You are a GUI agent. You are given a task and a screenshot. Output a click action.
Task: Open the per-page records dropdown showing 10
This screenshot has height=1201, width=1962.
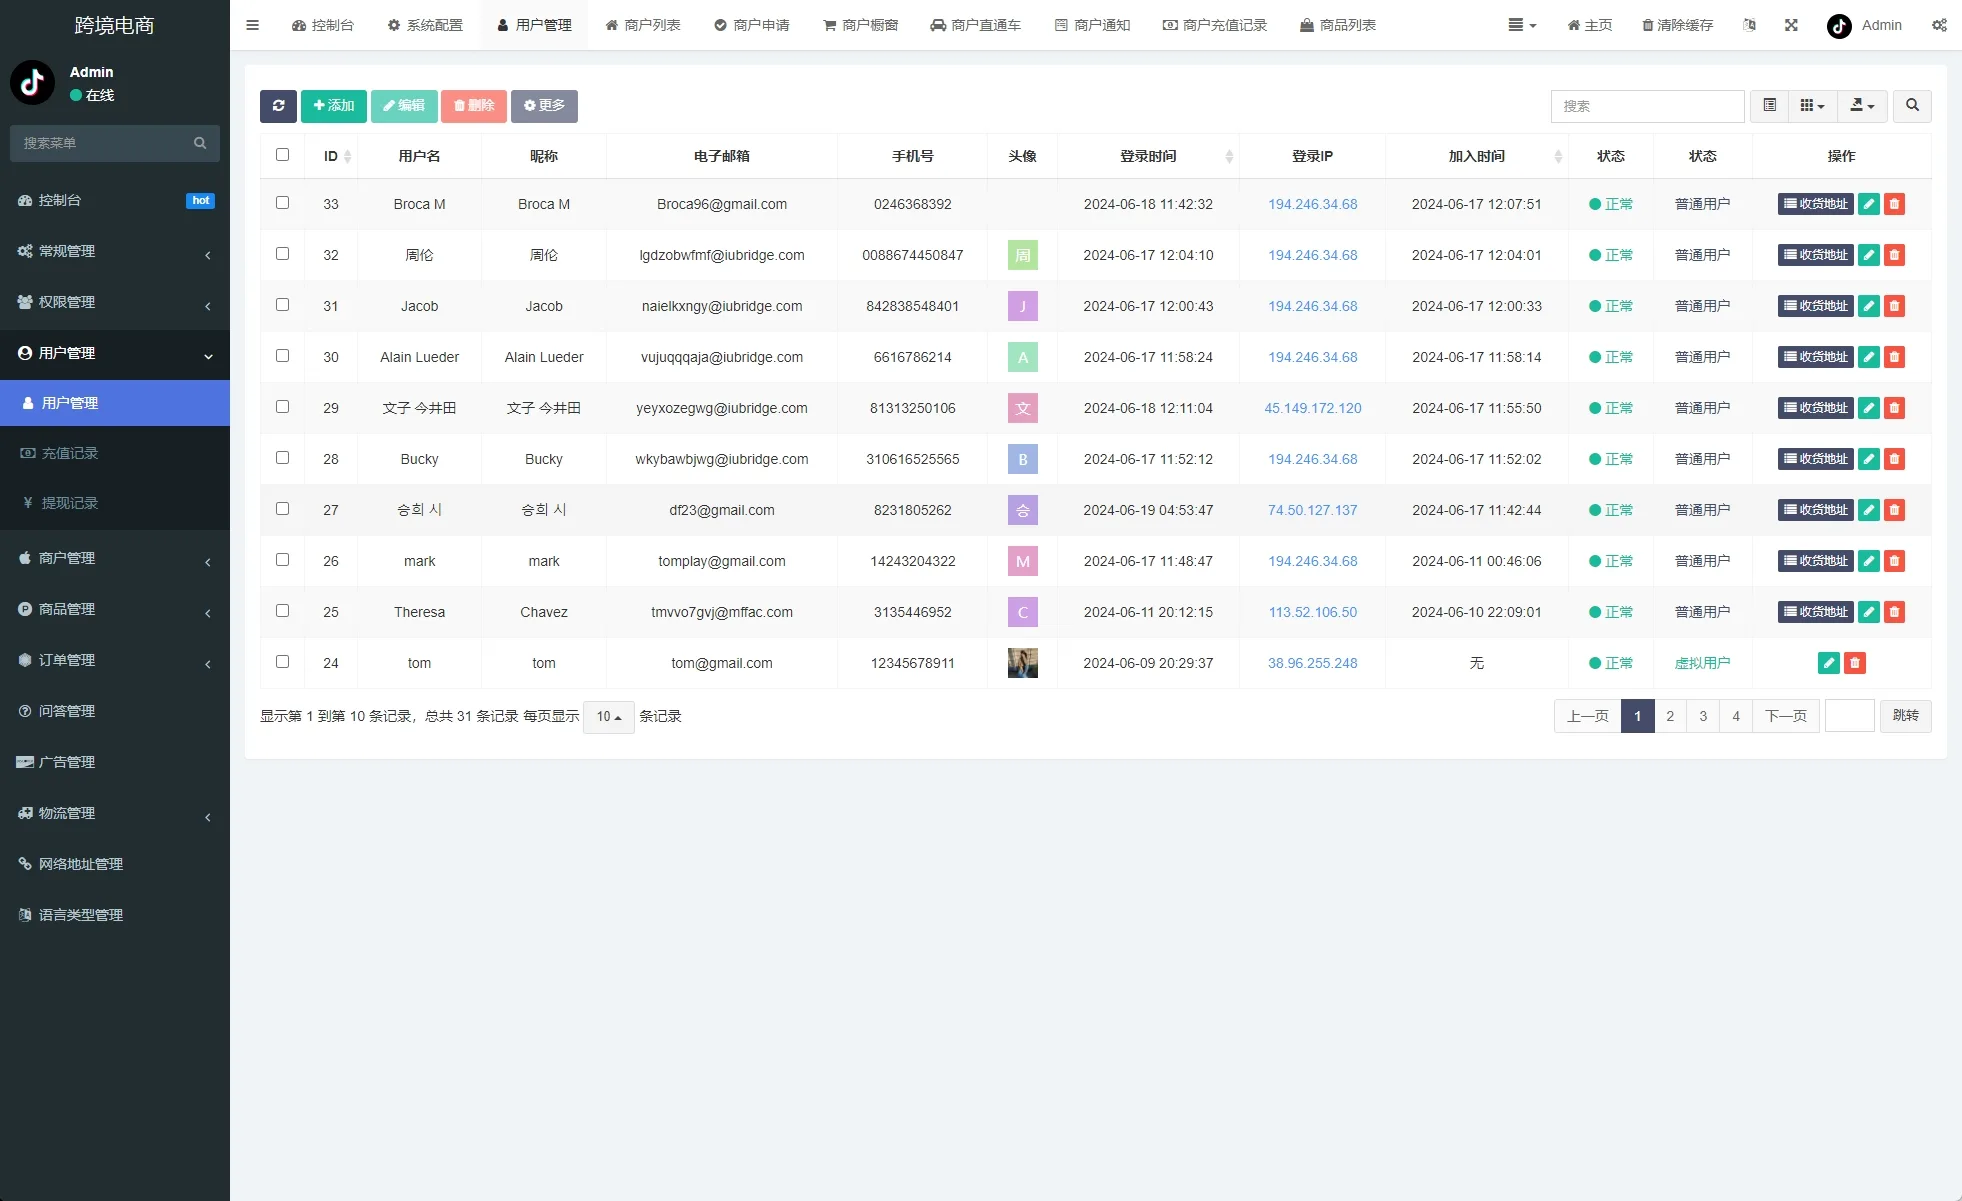[x=607, y=717]
